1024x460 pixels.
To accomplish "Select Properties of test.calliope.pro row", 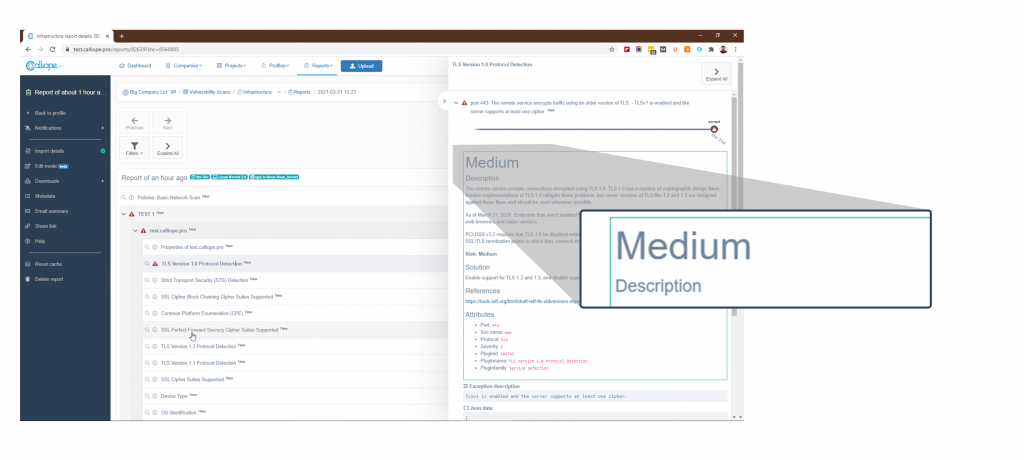I will (295, 247).
